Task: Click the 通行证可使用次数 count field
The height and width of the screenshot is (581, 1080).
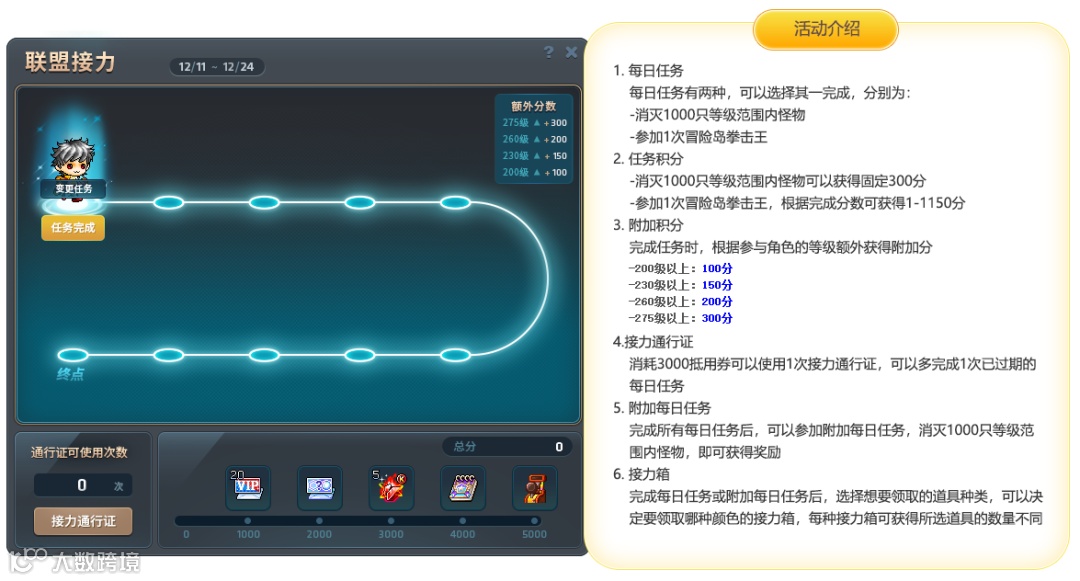Action: 83,485
